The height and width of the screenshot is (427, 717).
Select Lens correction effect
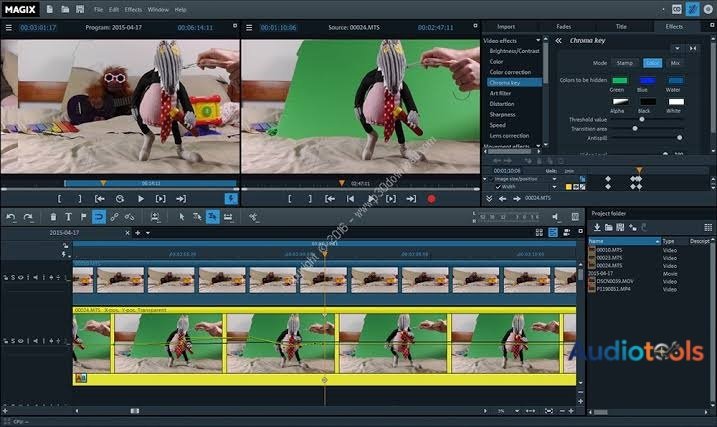coord(509,136)
